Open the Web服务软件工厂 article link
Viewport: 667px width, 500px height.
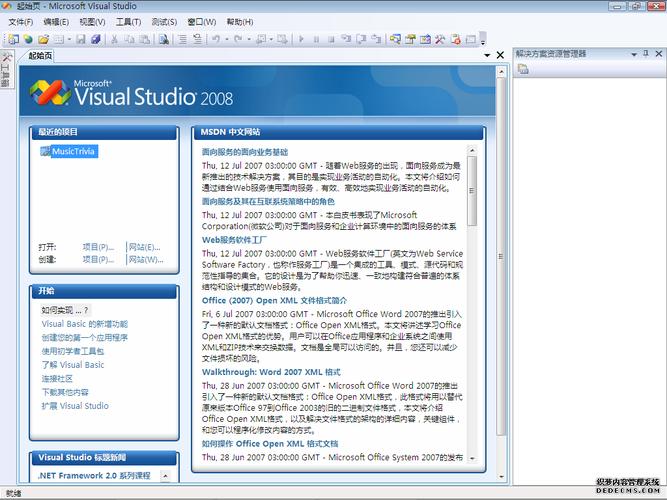(x=234, y=240)
